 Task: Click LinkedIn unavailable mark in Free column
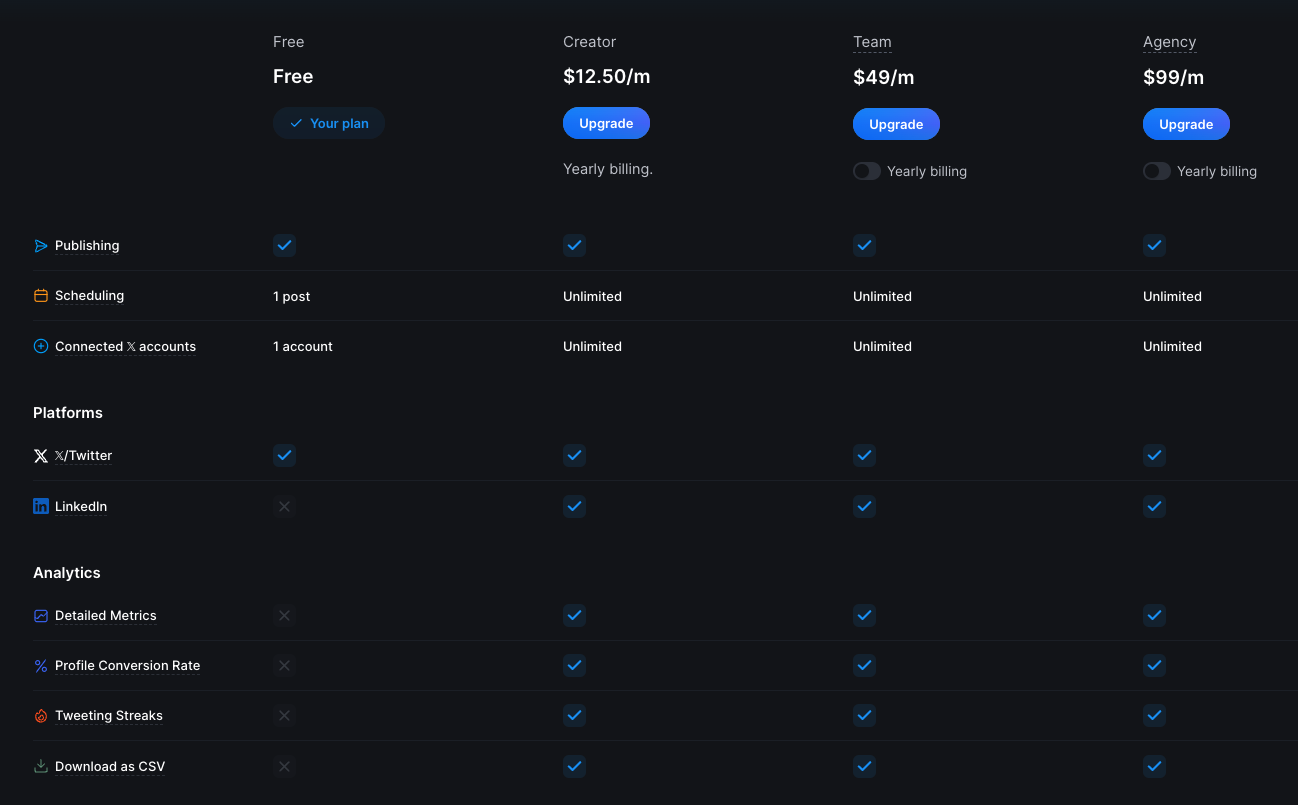tap(284, 506)
